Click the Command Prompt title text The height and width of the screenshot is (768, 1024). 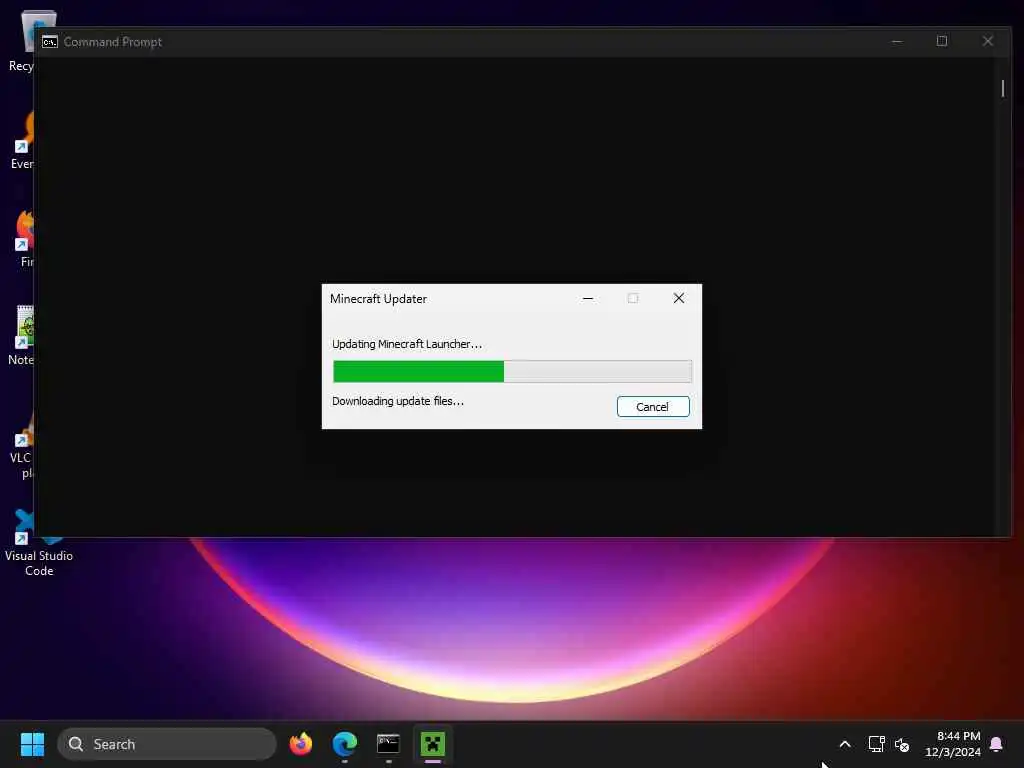(112, 42)
